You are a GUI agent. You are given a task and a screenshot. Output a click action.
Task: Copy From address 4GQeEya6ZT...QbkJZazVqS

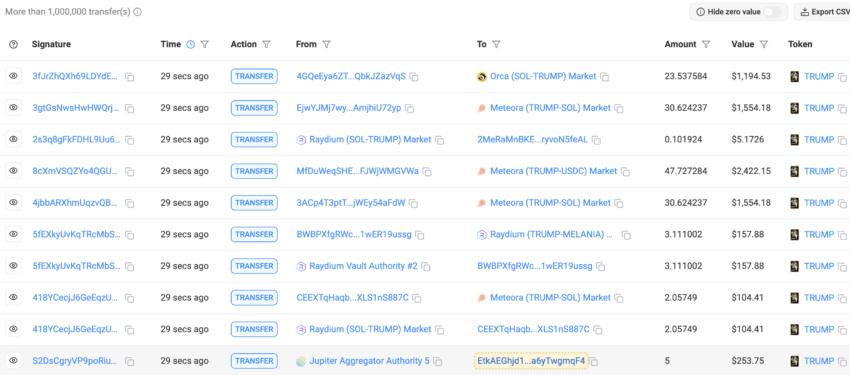tap(414, 77)
